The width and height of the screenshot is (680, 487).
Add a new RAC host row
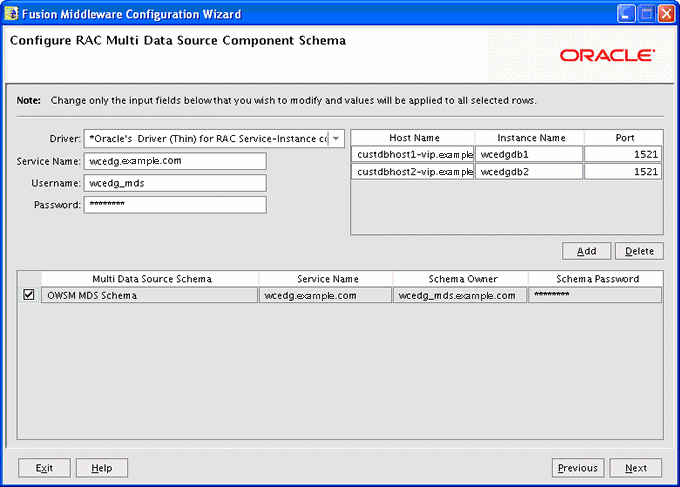tap(586, 251)
